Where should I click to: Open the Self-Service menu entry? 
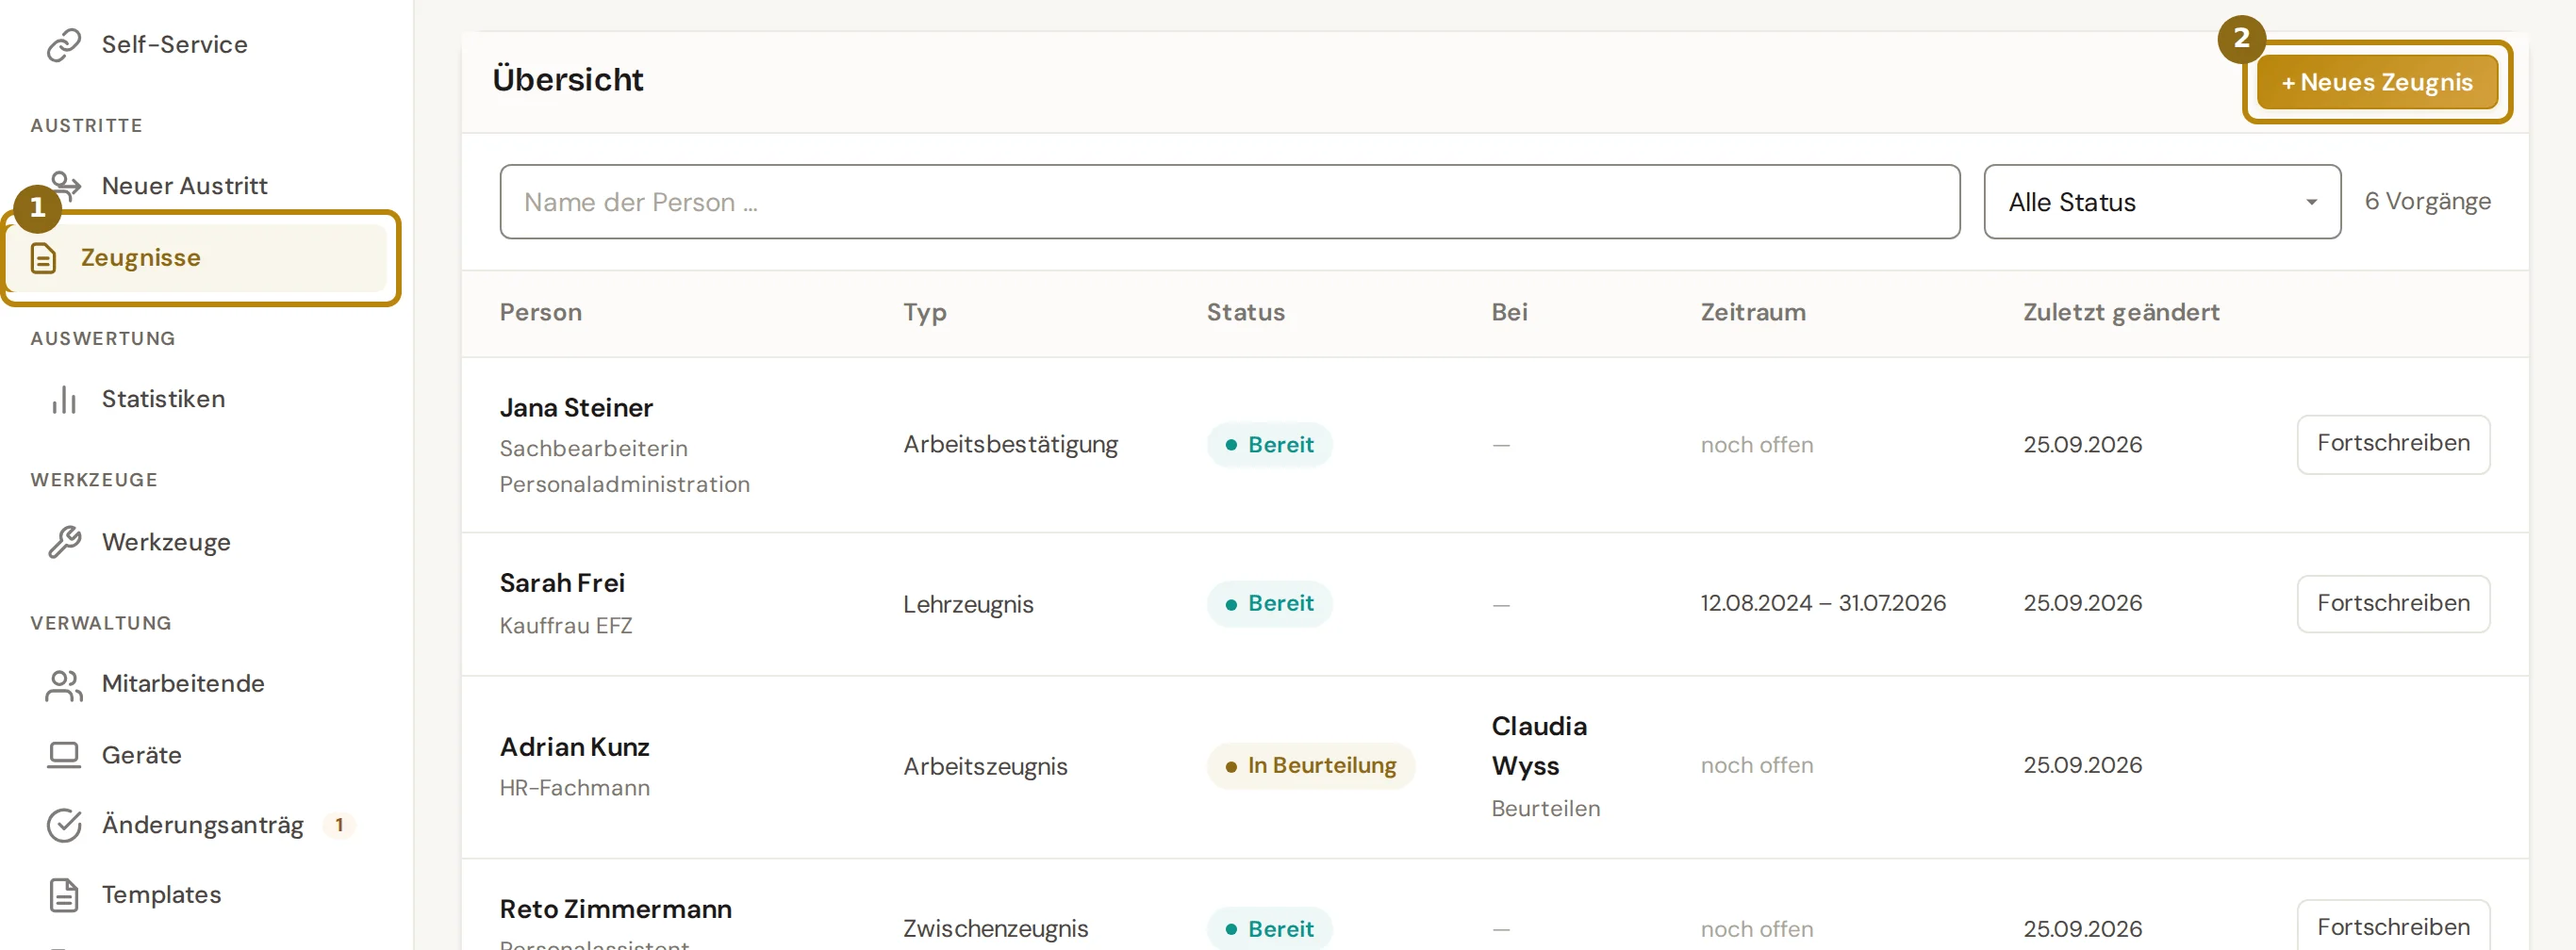[x=174, y=45]
